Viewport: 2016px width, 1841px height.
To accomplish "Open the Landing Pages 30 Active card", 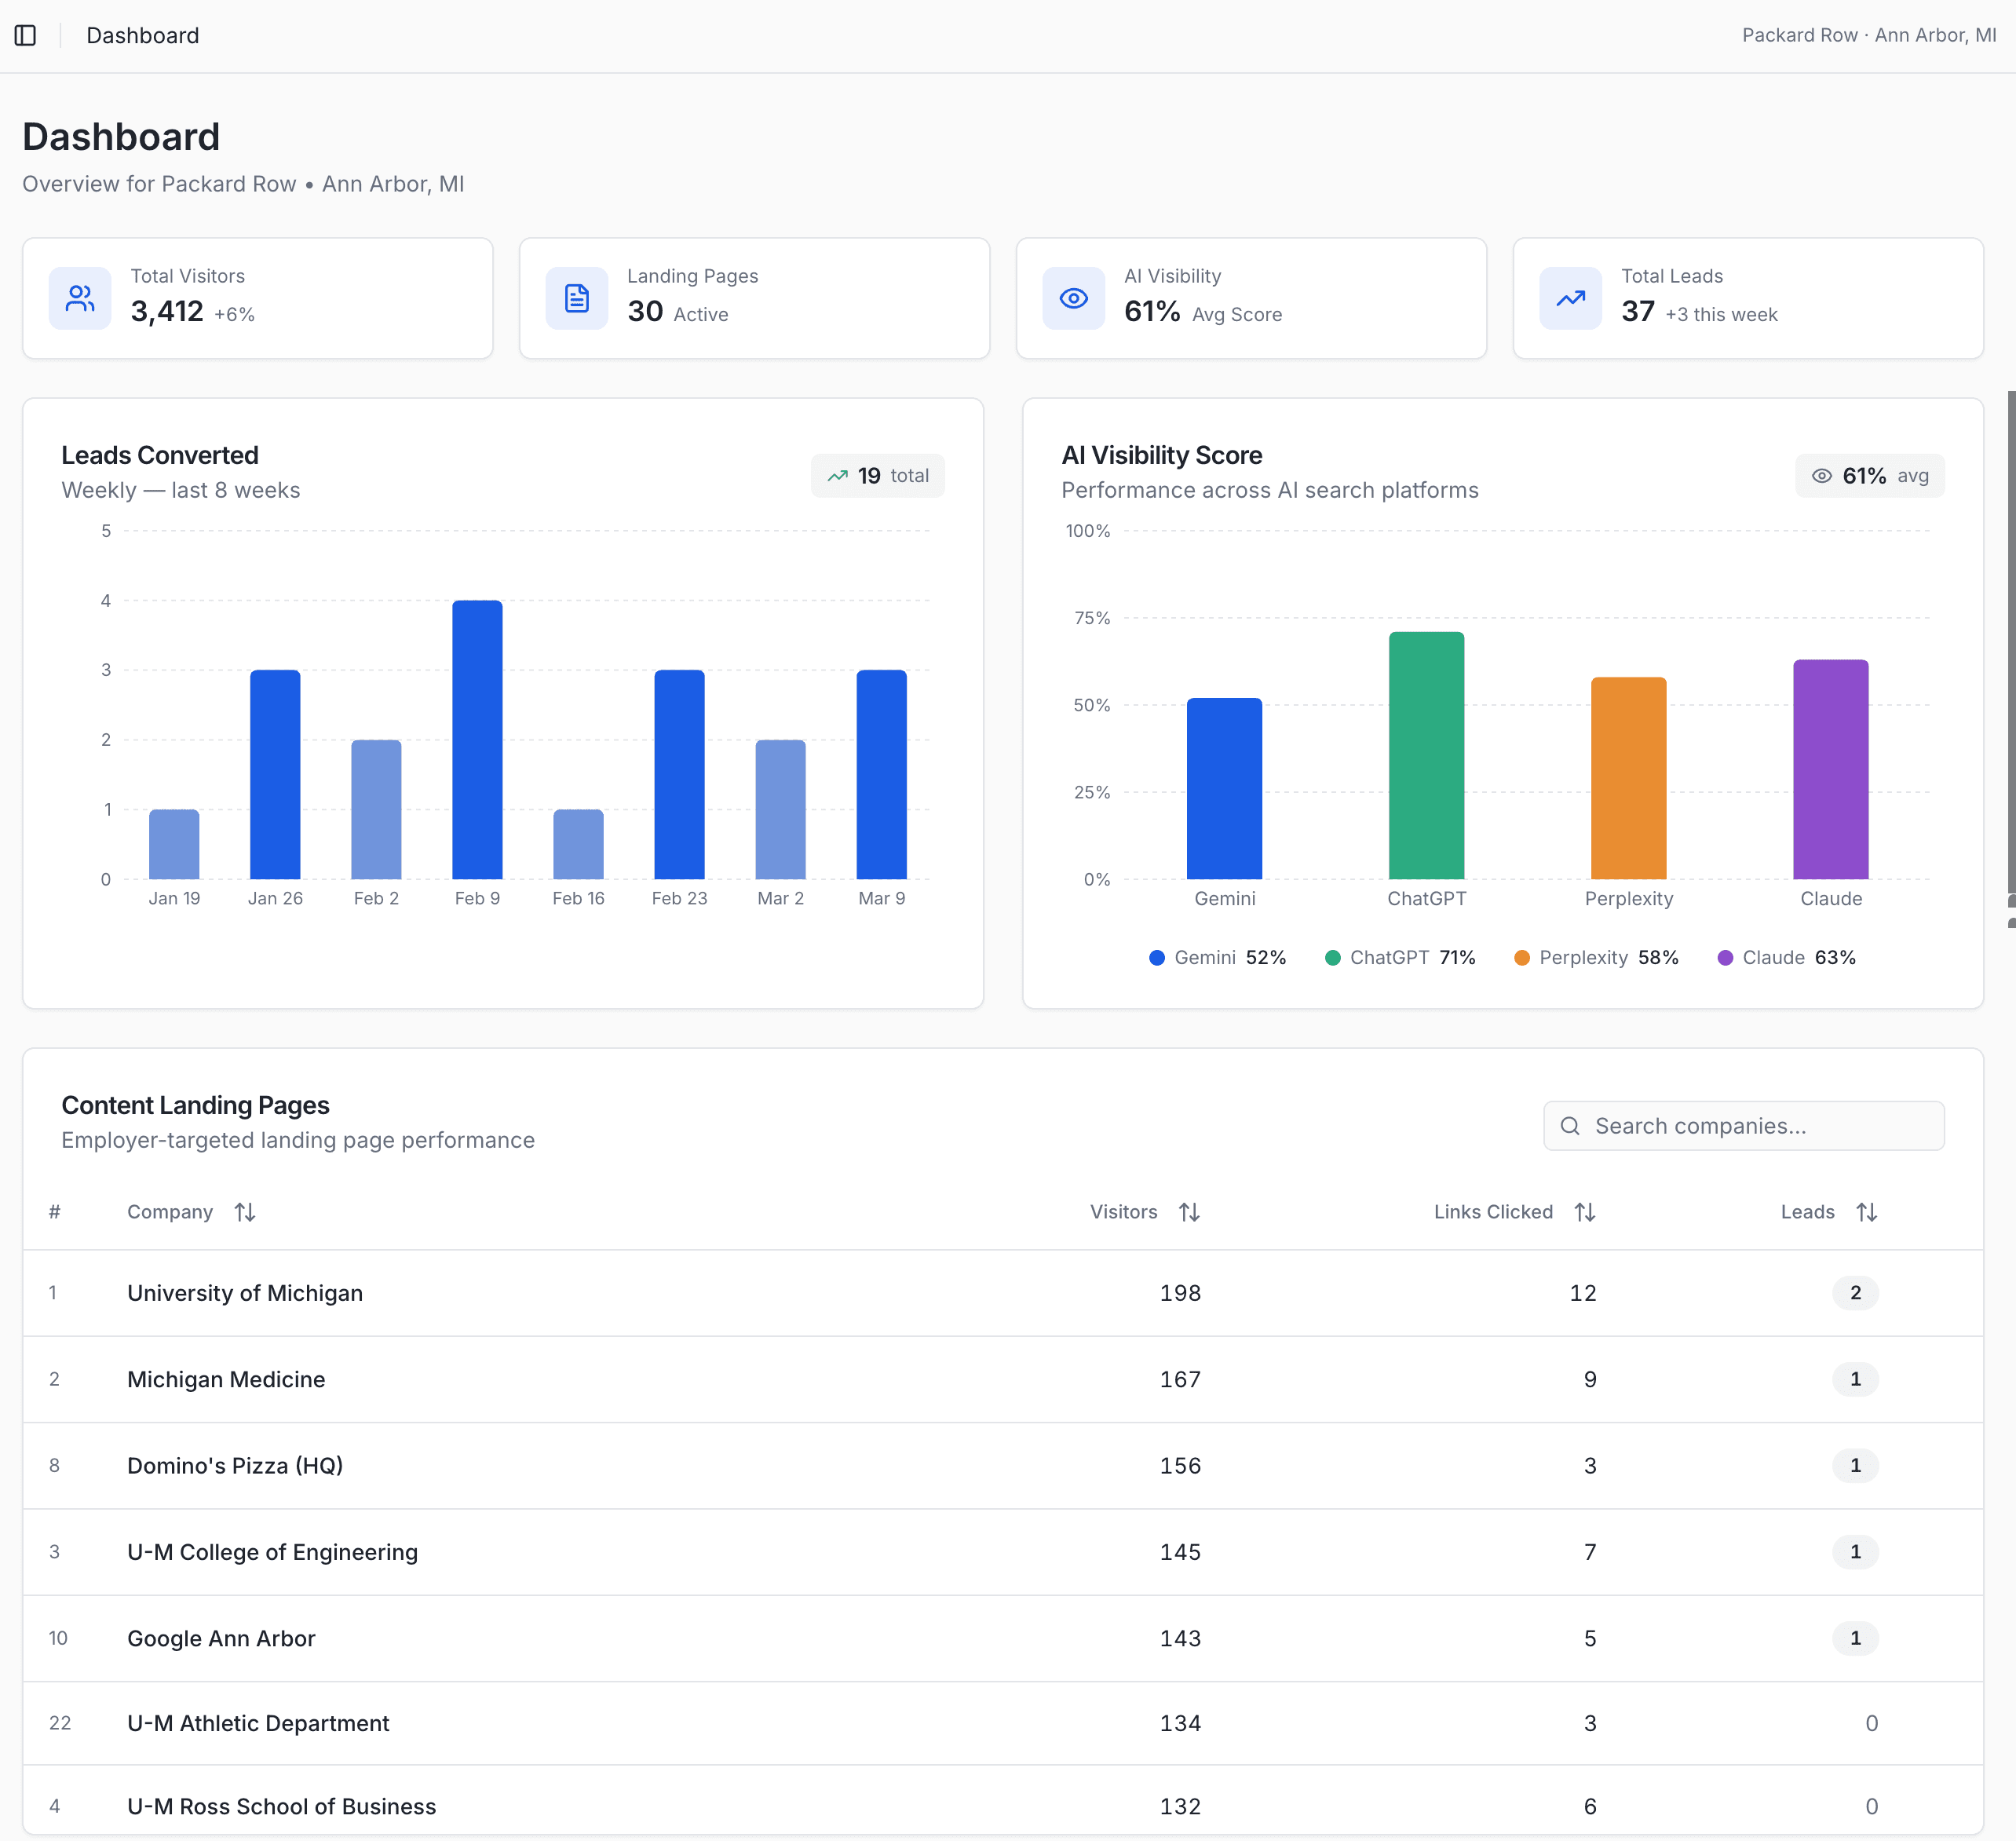I will pos(755,298).
